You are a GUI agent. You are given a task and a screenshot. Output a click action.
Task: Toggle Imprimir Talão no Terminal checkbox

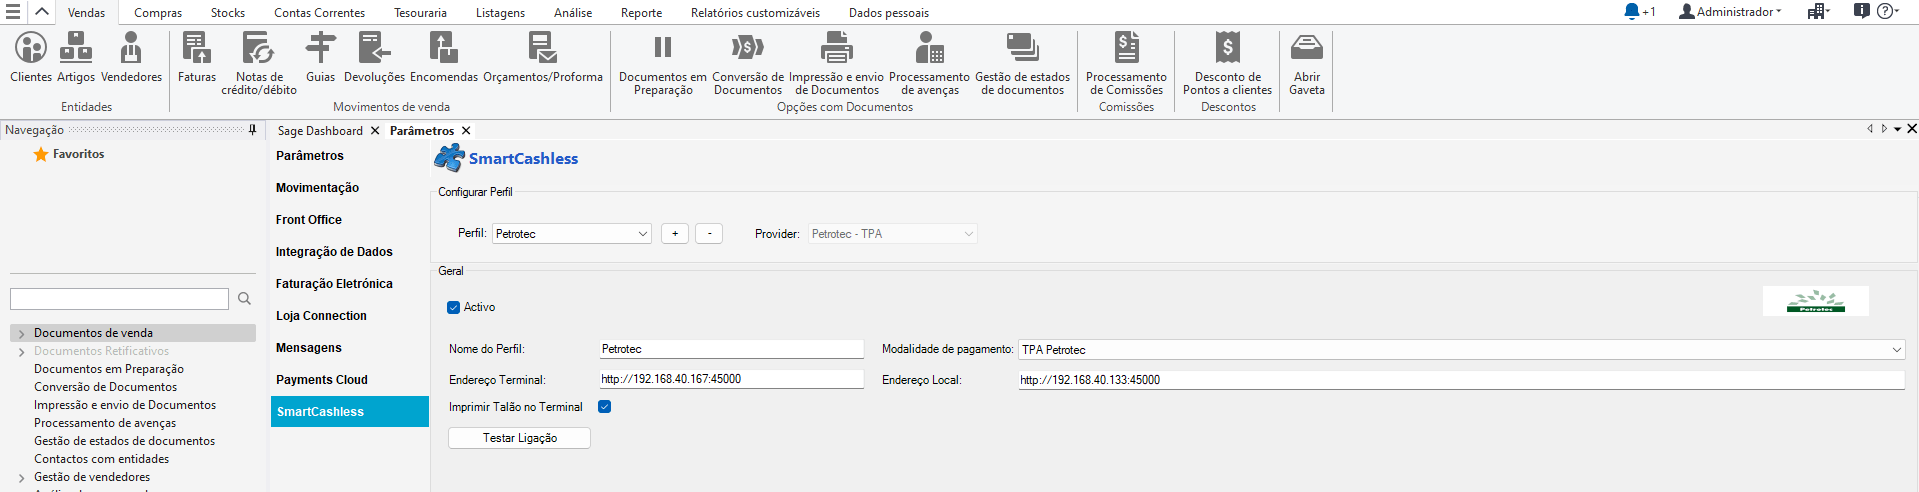point(604,407)
